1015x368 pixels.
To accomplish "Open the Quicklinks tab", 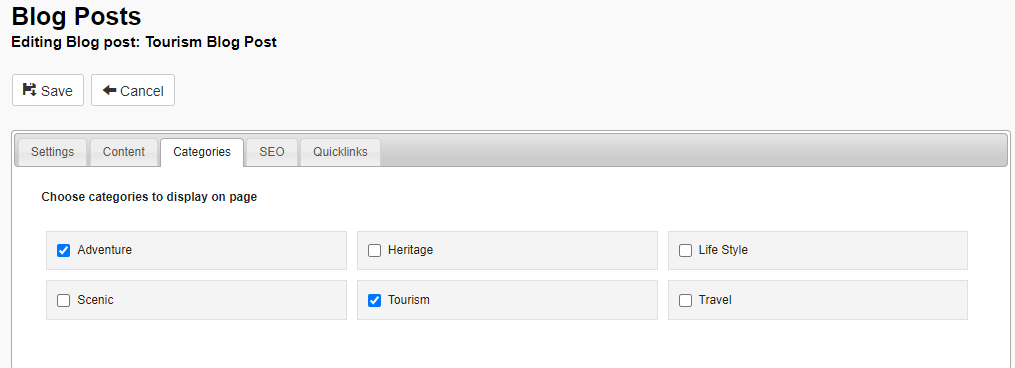I will coord(340,152).
